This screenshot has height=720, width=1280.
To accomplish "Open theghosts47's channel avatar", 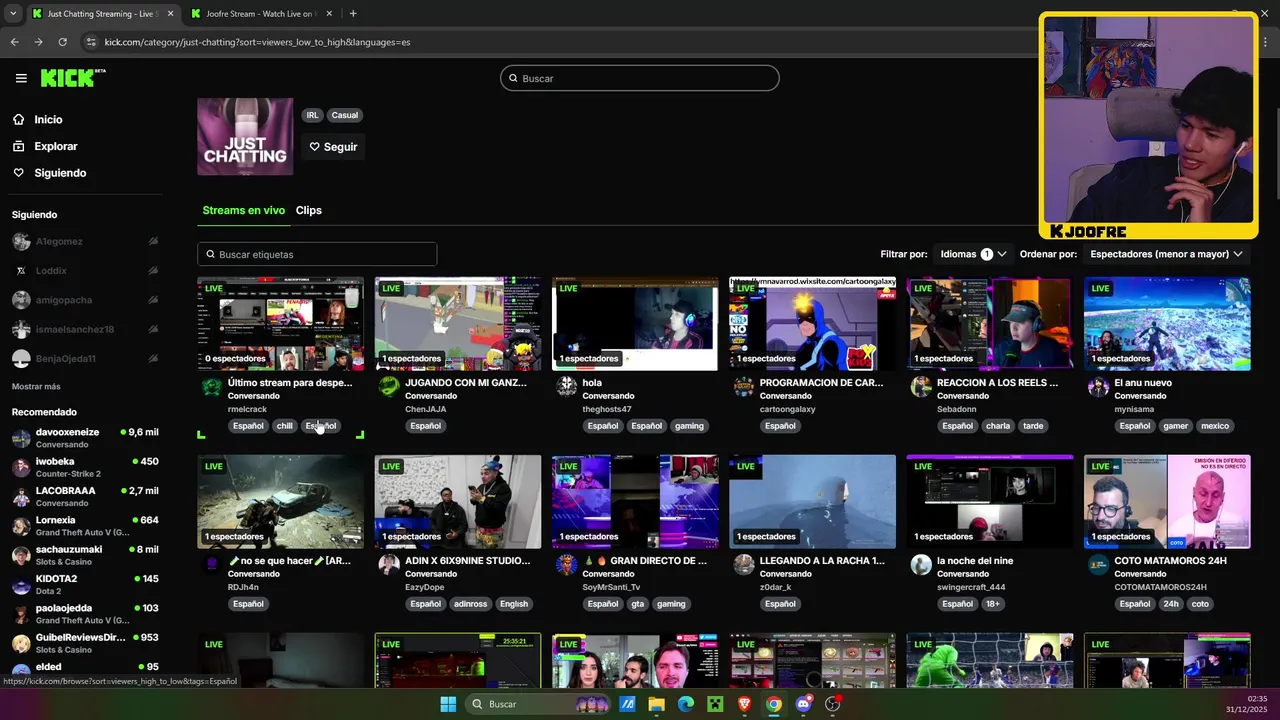I will (567, 387).
